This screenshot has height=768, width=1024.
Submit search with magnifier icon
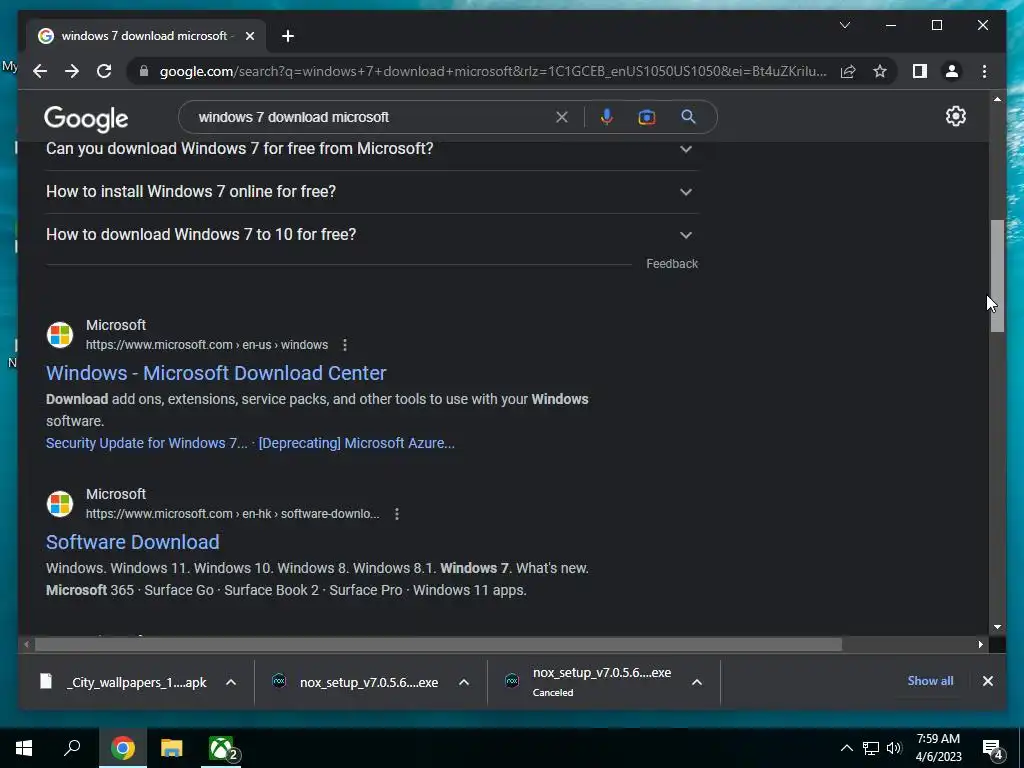(x=688, y=117)
